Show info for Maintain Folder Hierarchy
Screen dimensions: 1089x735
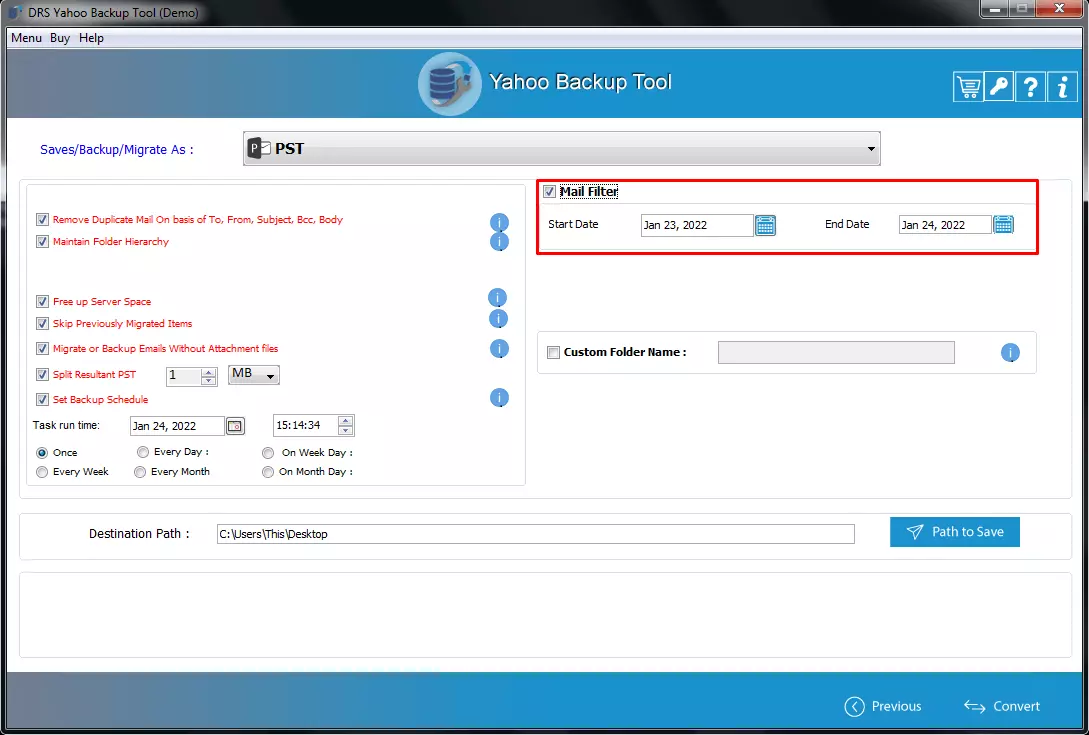[499, 242]
